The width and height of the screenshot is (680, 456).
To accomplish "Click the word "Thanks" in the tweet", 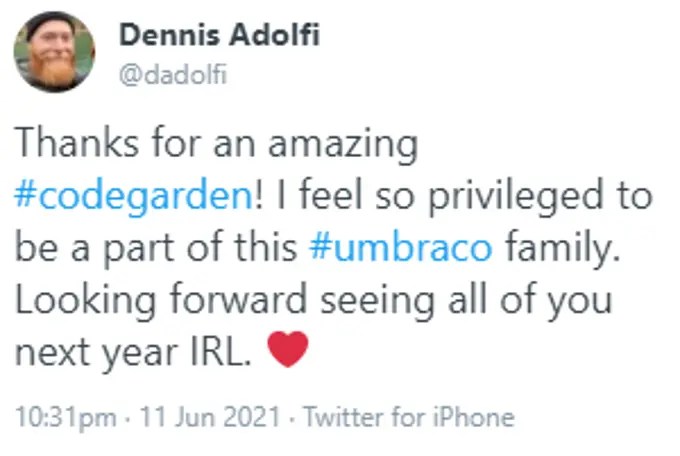I will point(68,143).
